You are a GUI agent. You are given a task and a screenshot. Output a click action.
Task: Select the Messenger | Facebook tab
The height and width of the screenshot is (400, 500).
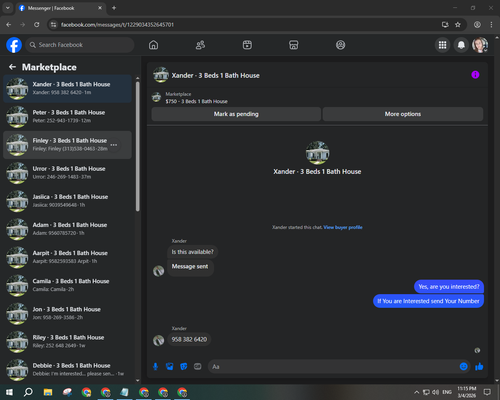(x=60, y=8)
